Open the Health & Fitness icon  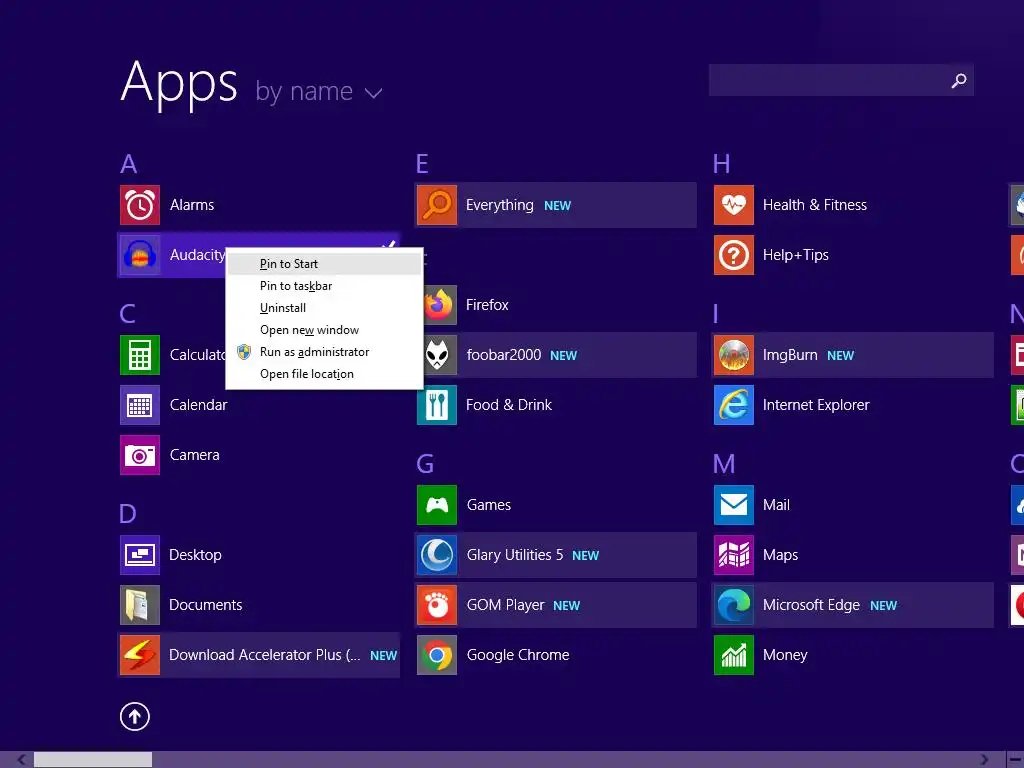tap(734, 205)
